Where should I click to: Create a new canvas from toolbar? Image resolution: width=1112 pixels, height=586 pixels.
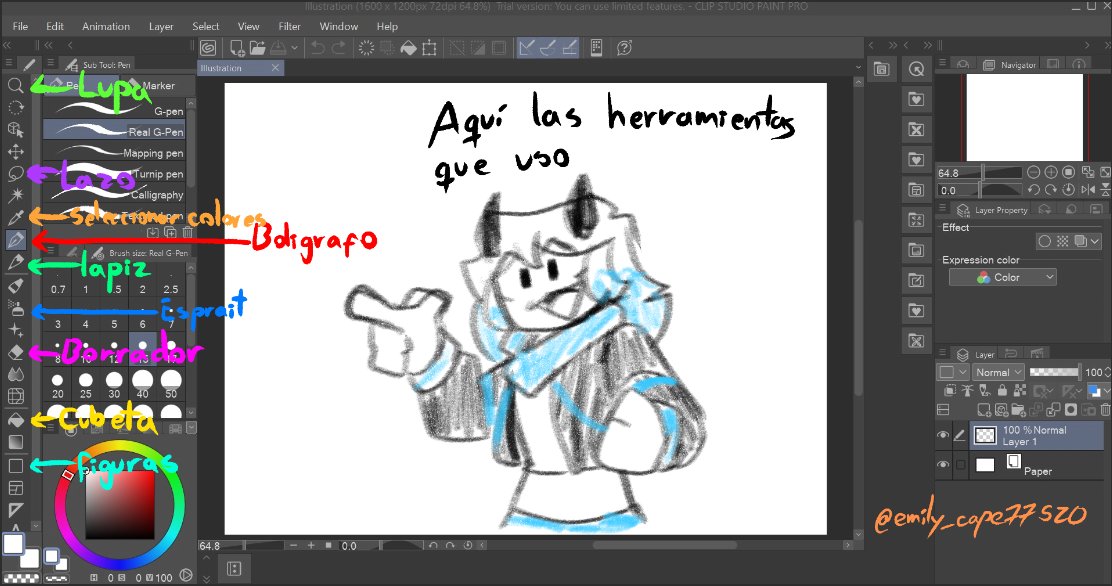(237, 48)
